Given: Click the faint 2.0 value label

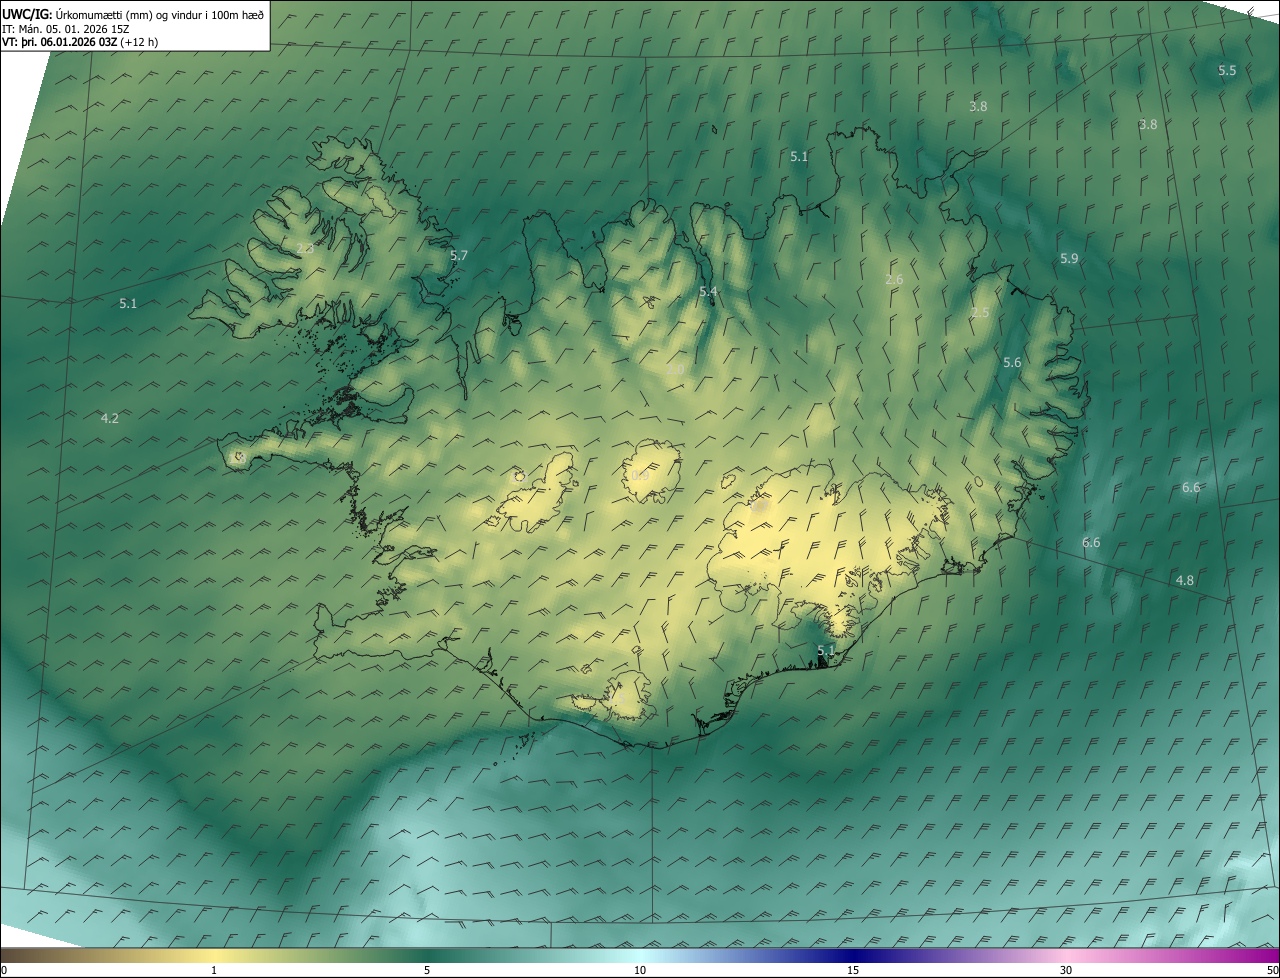Looking at the screenshot, I should (675, 370).
